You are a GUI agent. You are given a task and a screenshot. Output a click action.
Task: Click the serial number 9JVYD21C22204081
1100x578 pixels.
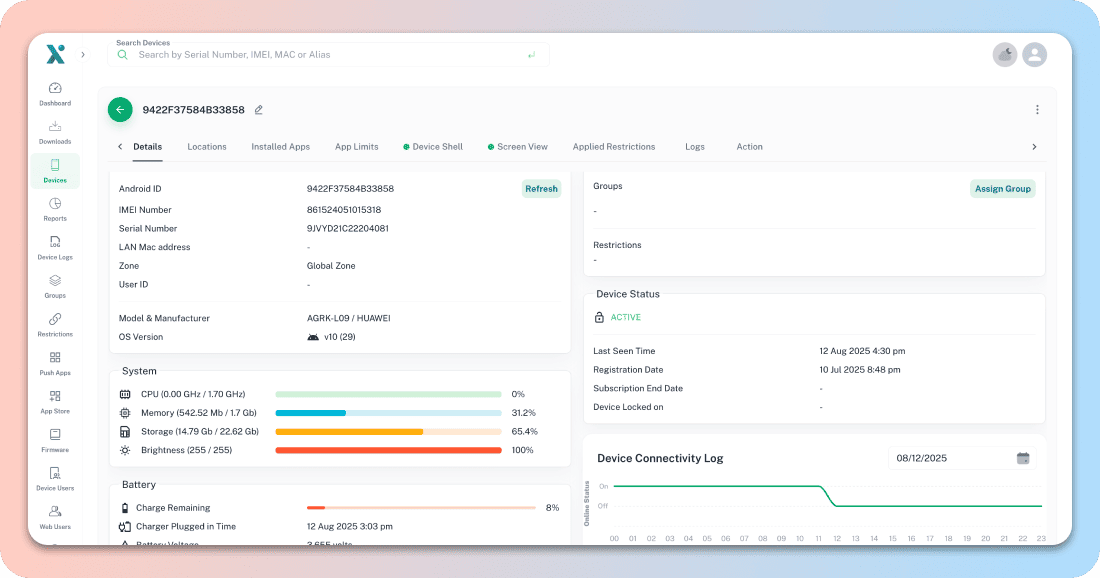[347, 229]
